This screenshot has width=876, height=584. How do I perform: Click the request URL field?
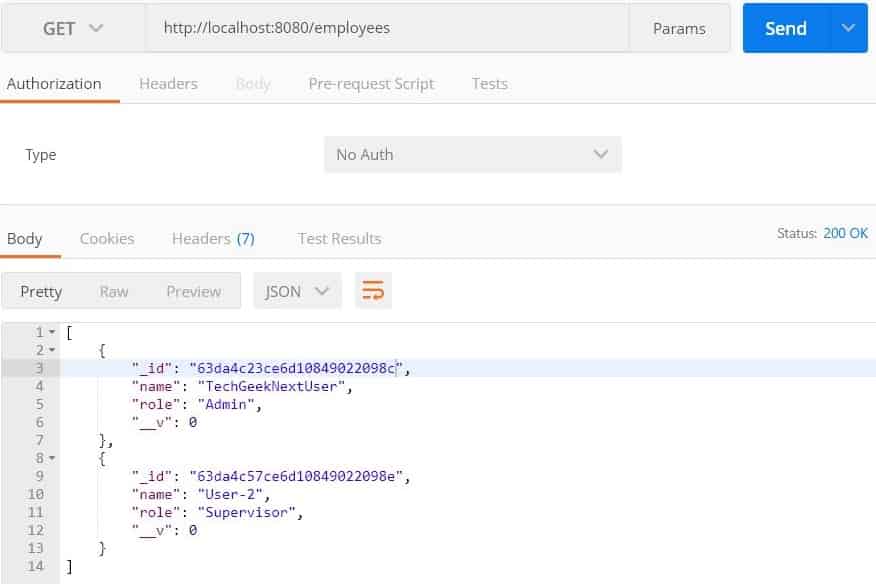coord(387,28)
